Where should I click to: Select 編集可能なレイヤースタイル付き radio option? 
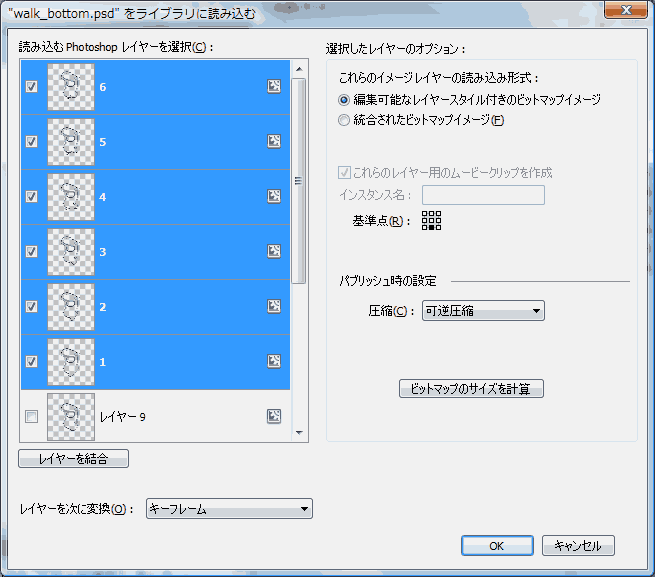click(x=345, y=100)
